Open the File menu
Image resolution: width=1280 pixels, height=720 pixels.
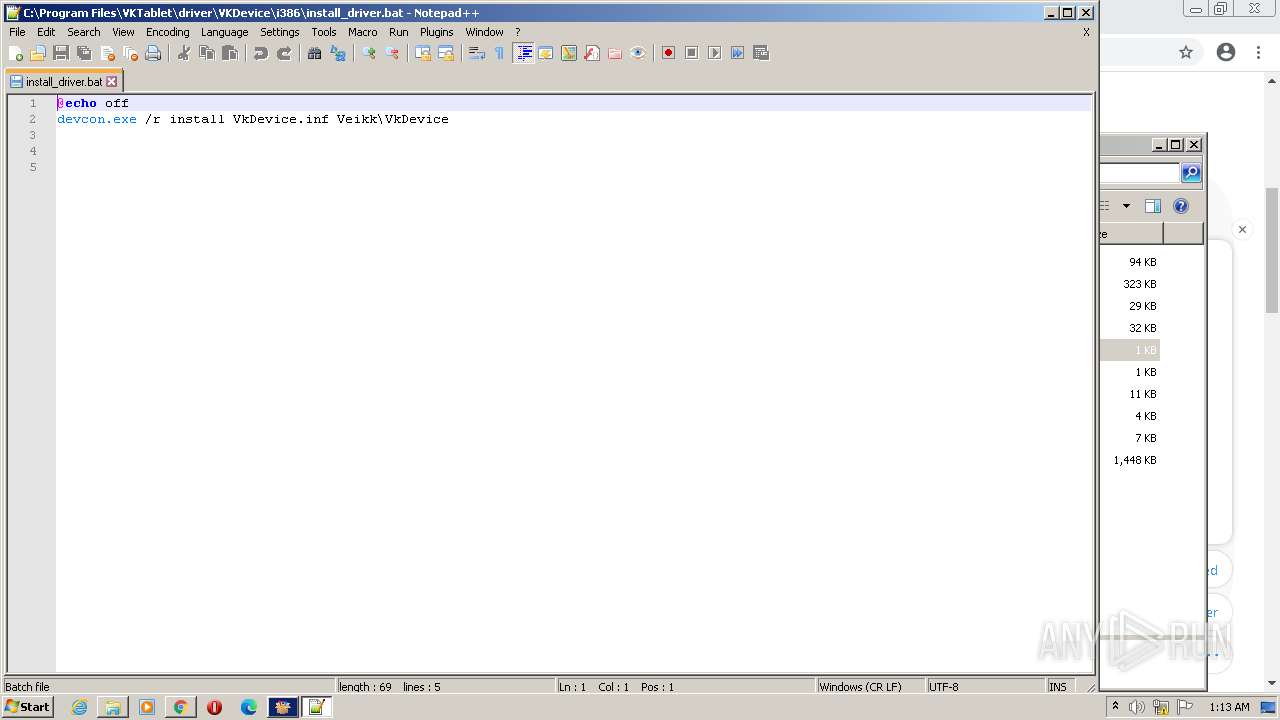[17, 32]
